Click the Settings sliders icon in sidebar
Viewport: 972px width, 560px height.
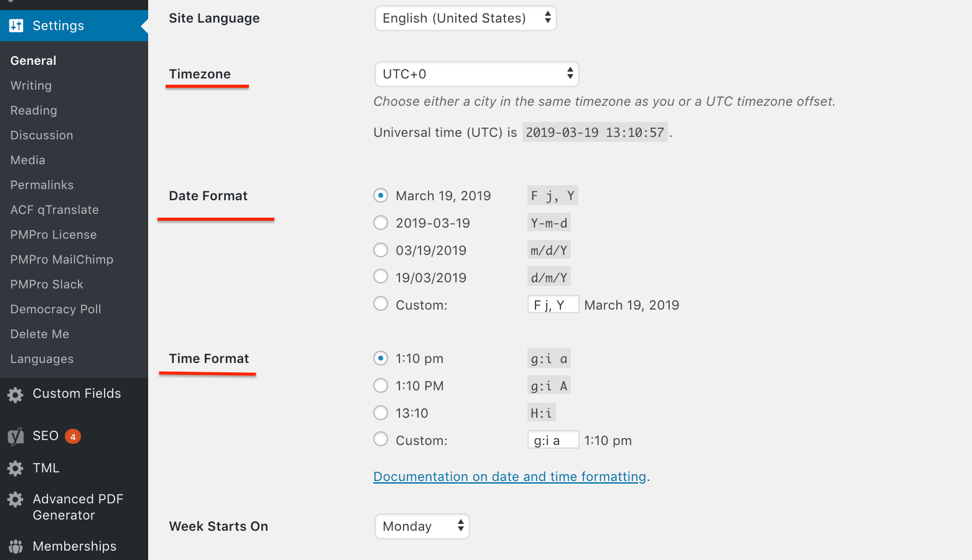[x=16, y=25]
